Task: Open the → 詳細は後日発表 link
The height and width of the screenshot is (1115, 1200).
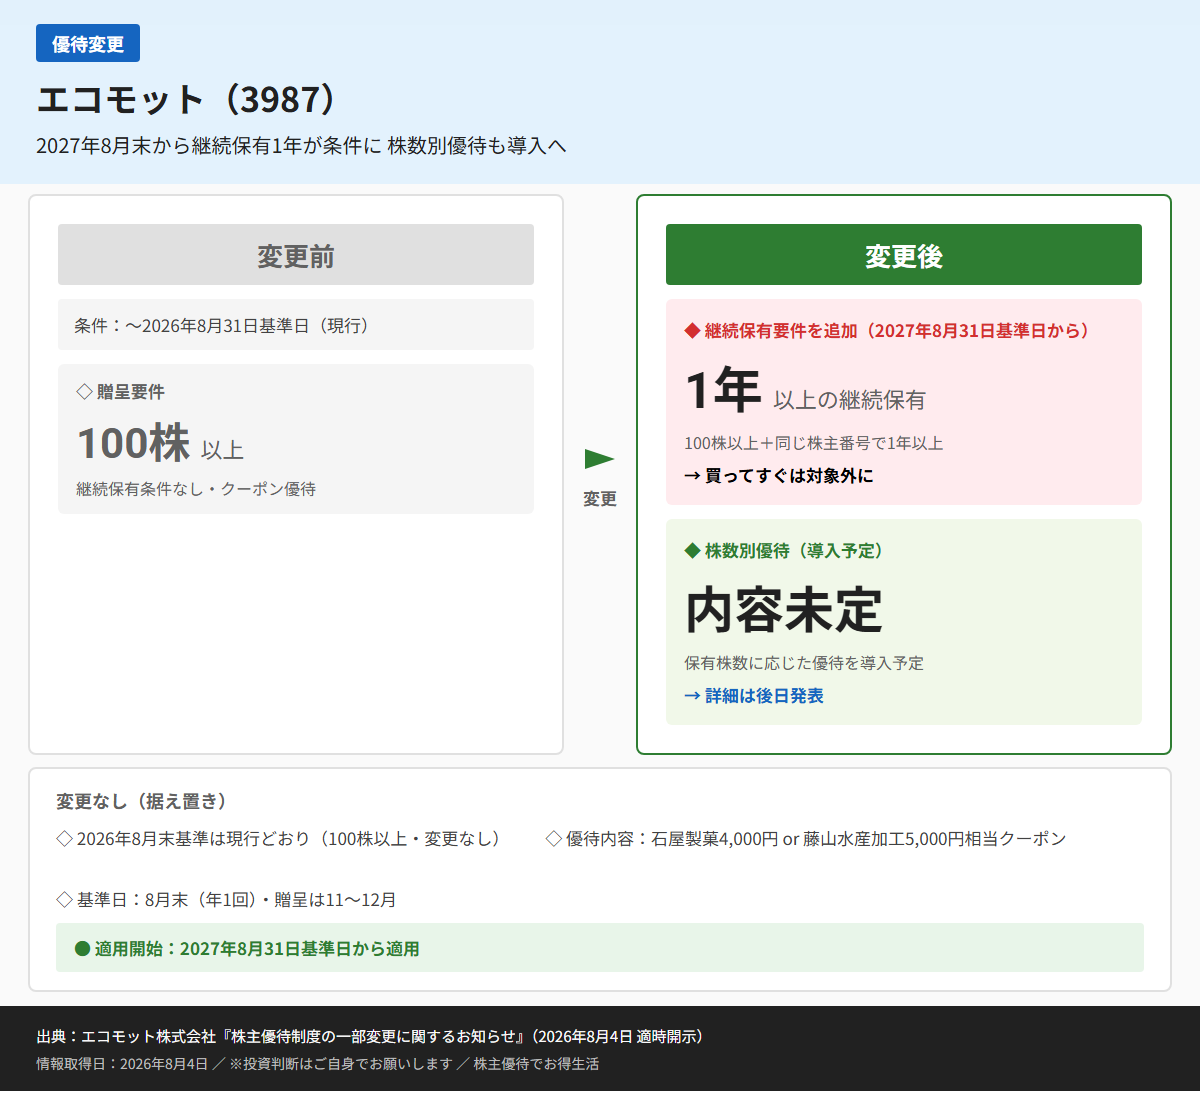Action: 754,696
